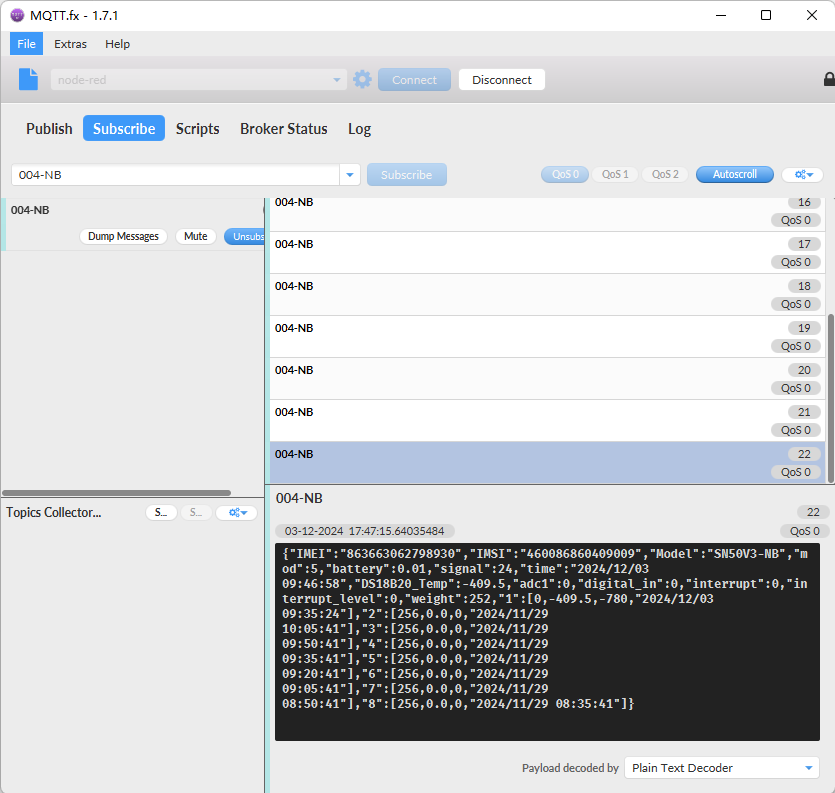Click the timestamp 03-12-2024 17:47:15 label
The height and width of the screenshot is (793, 835).
(x=364, y=531)
